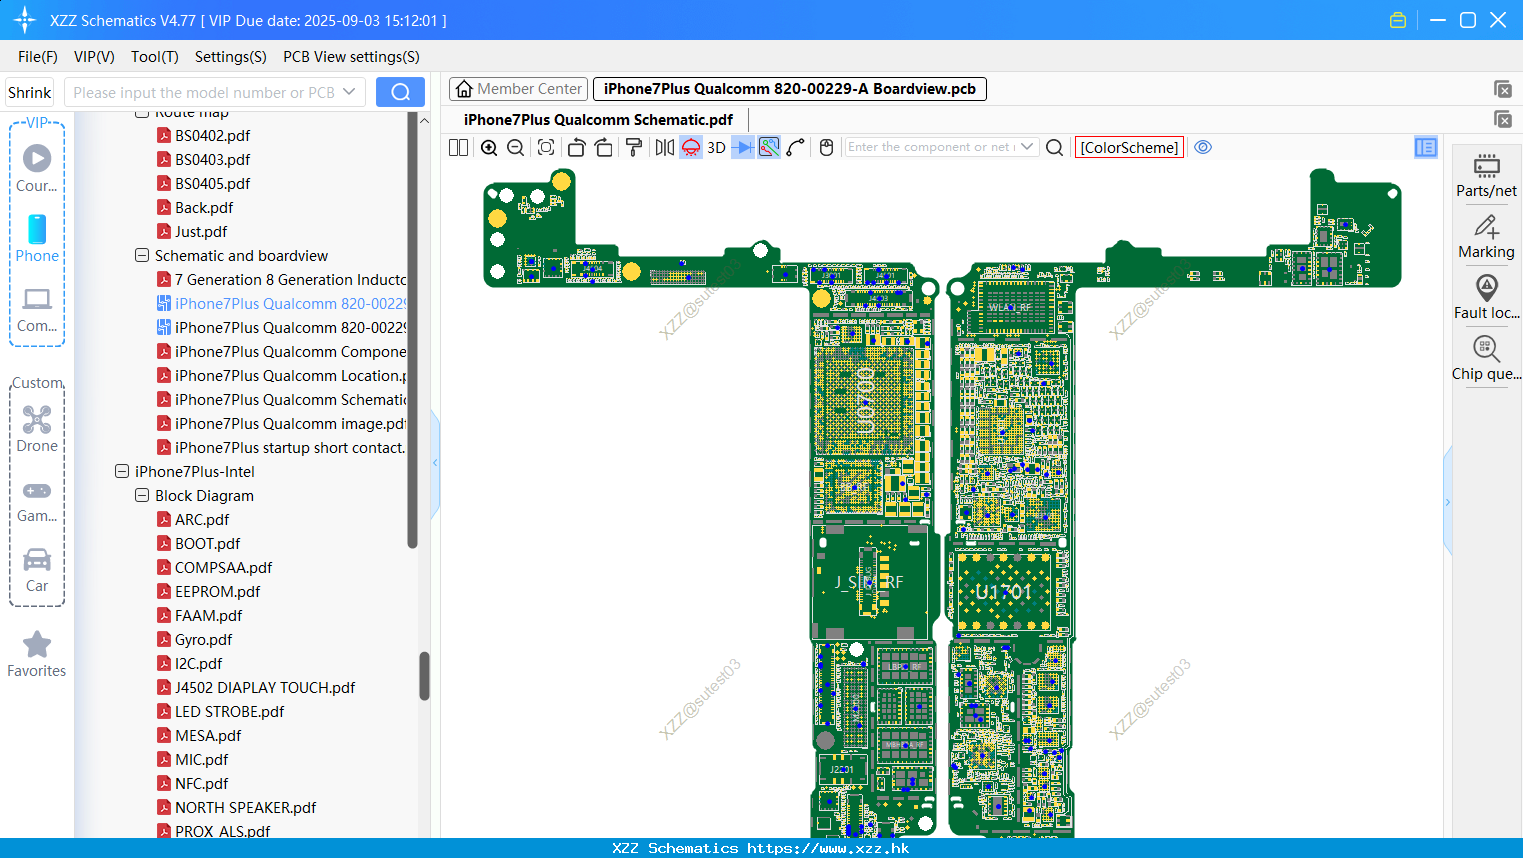Collapse the Block Diagram folder
Screen dimensions: 1523x858
pos(142,495)
